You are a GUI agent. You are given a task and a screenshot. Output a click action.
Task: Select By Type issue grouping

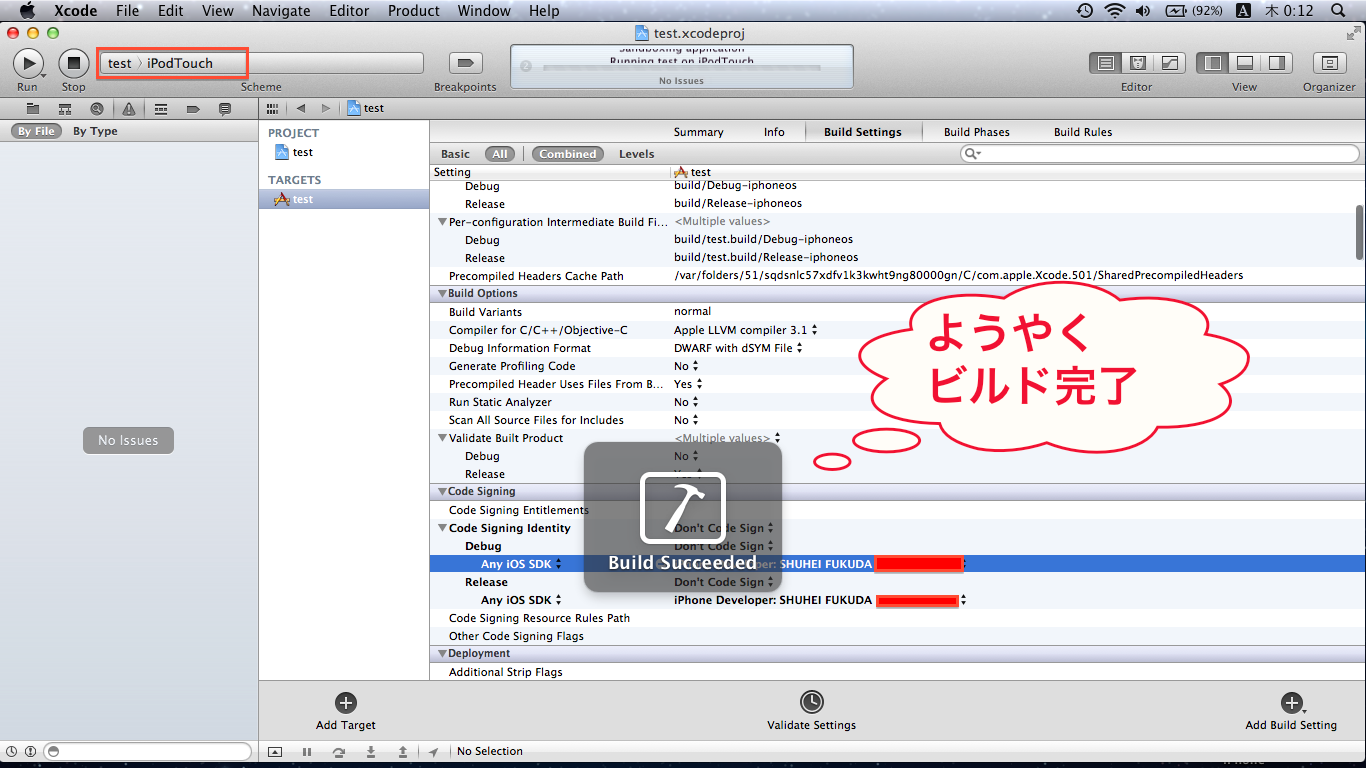click(x=95, y=131)
